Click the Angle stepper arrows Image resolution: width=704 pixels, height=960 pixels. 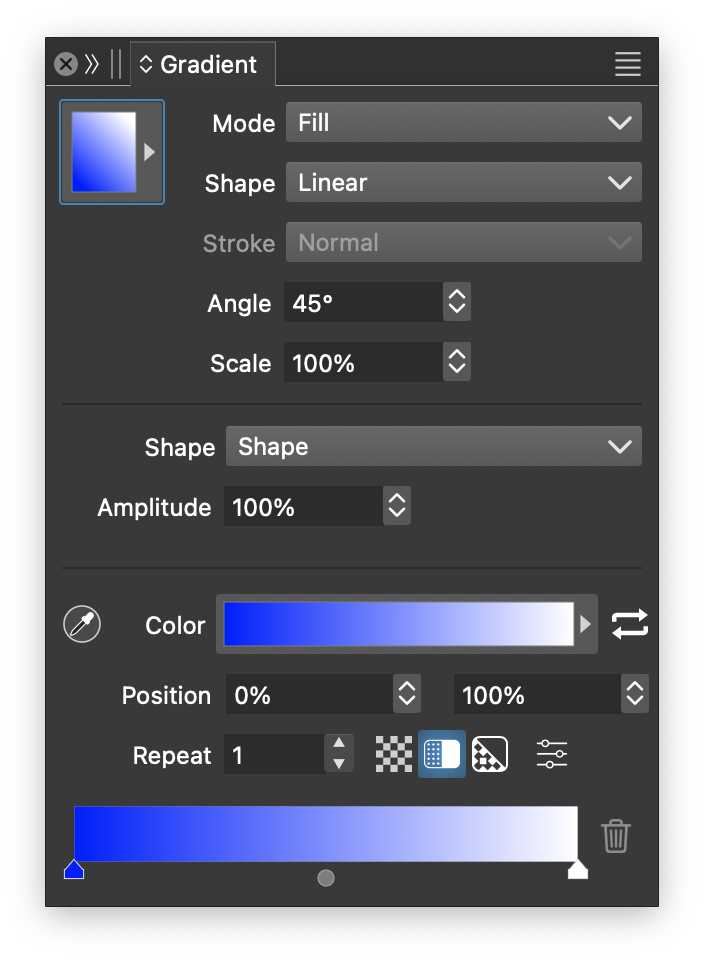457,303
